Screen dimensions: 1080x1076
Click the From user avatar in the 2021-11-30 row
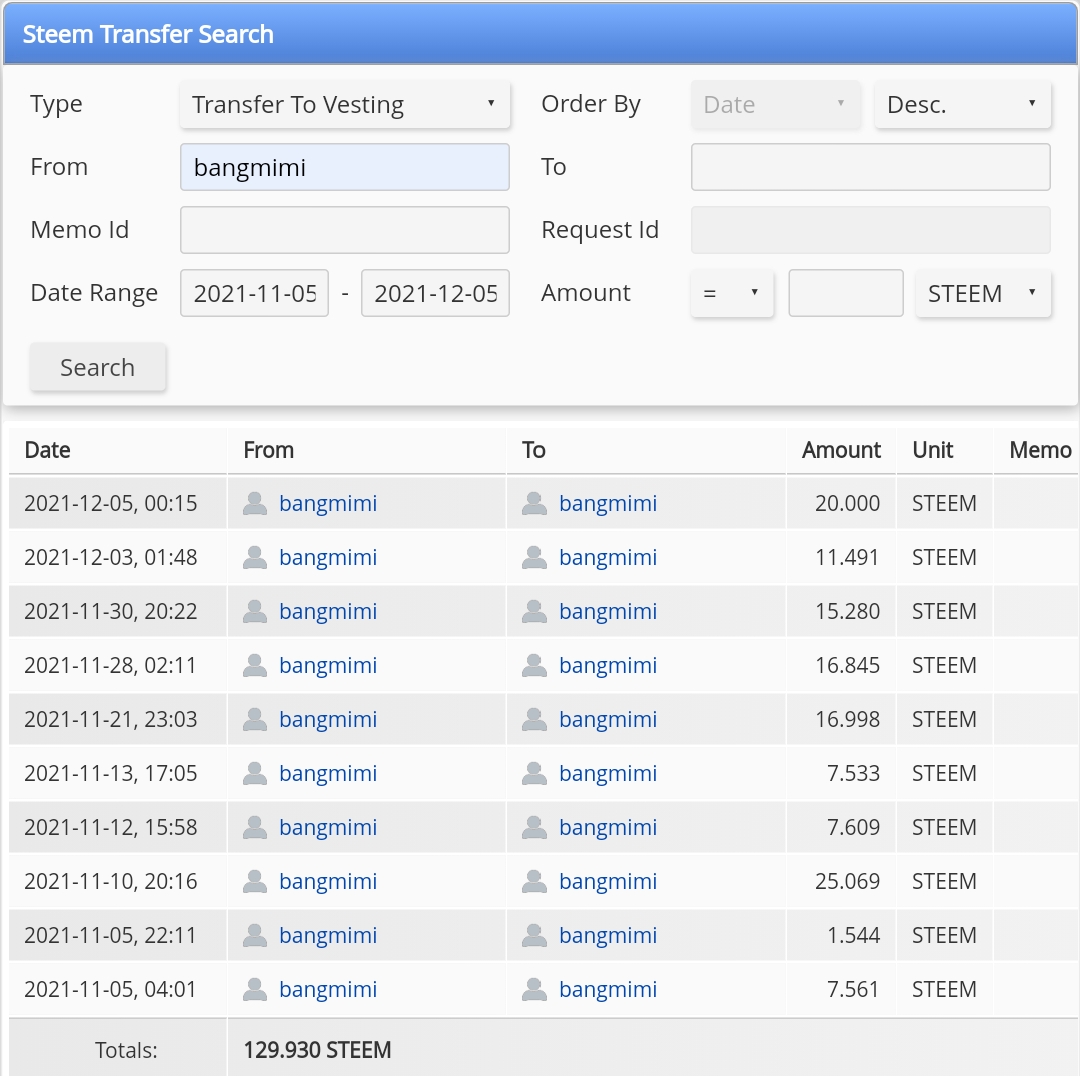pyautogui.click(x=255, y=611)
